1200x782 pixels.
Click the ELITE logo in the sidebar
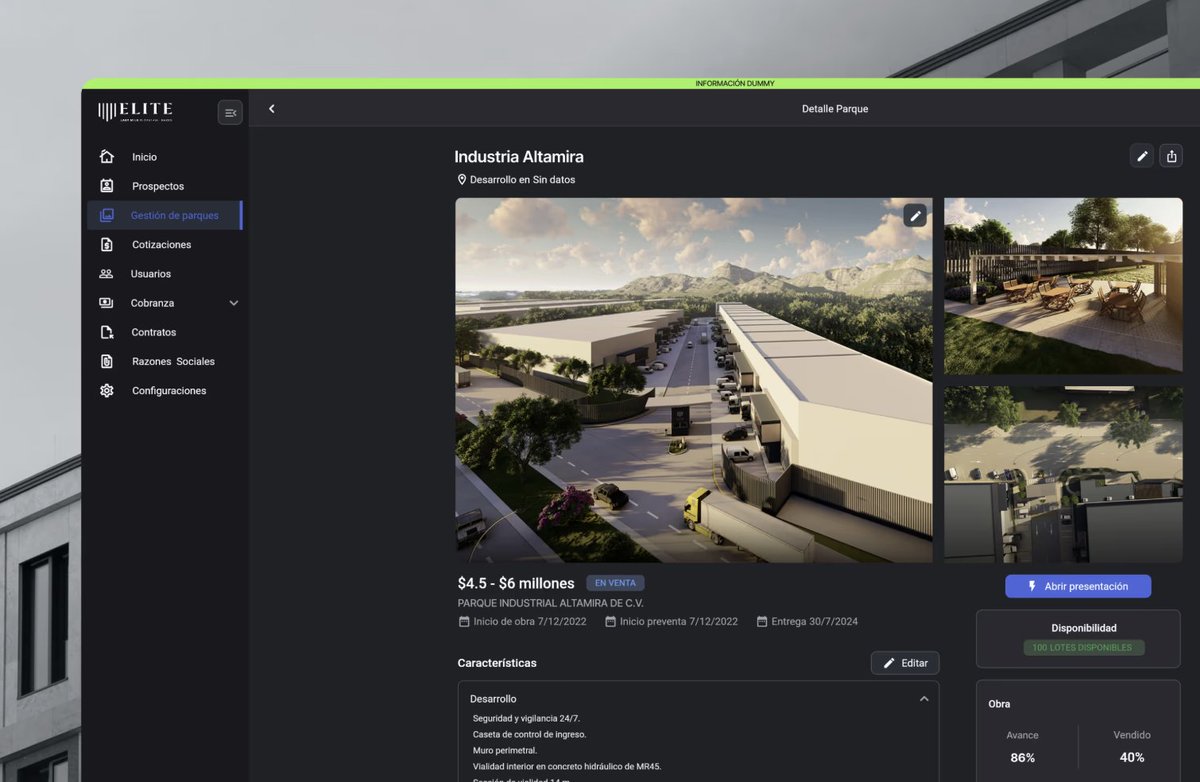(135, 111)
